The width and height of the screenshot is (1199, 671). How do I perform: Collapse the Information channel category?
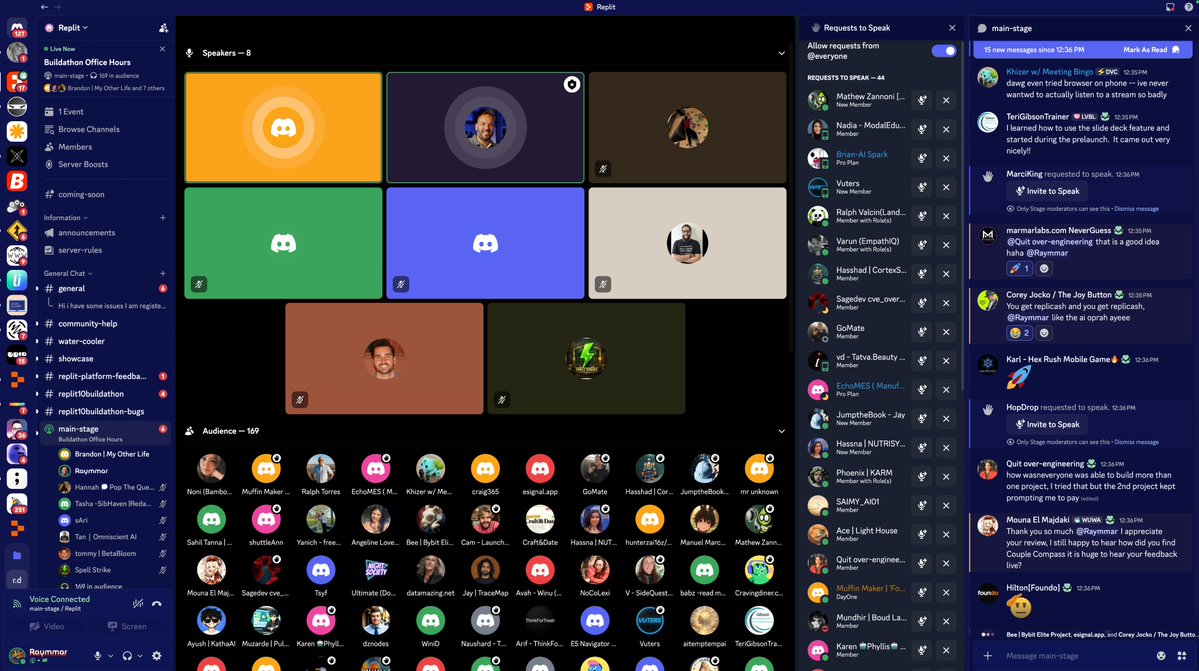click(65, 218)
